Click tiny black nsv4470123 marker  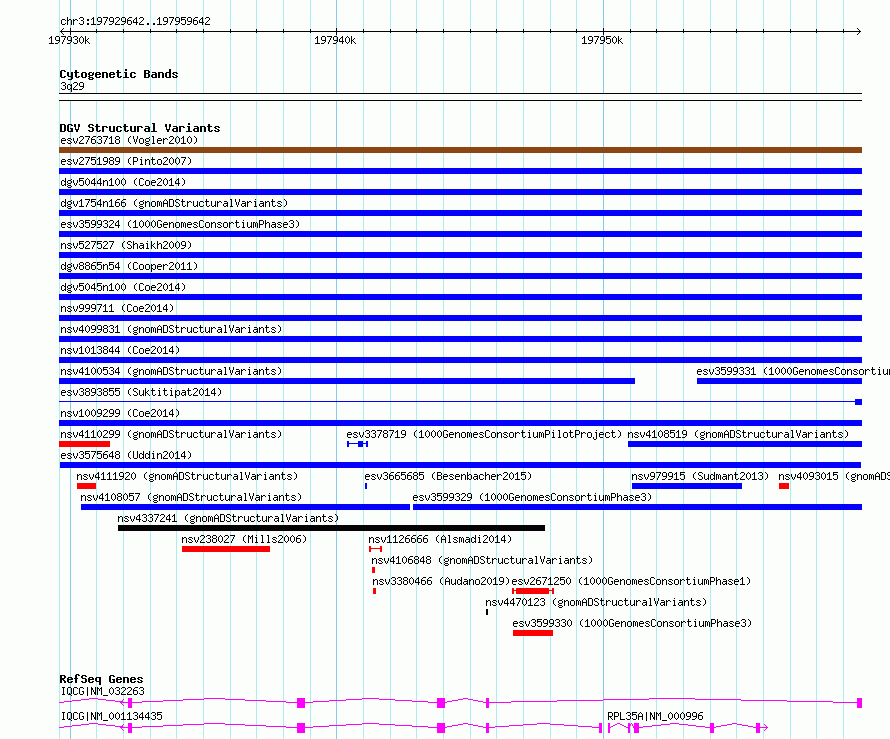487,612
